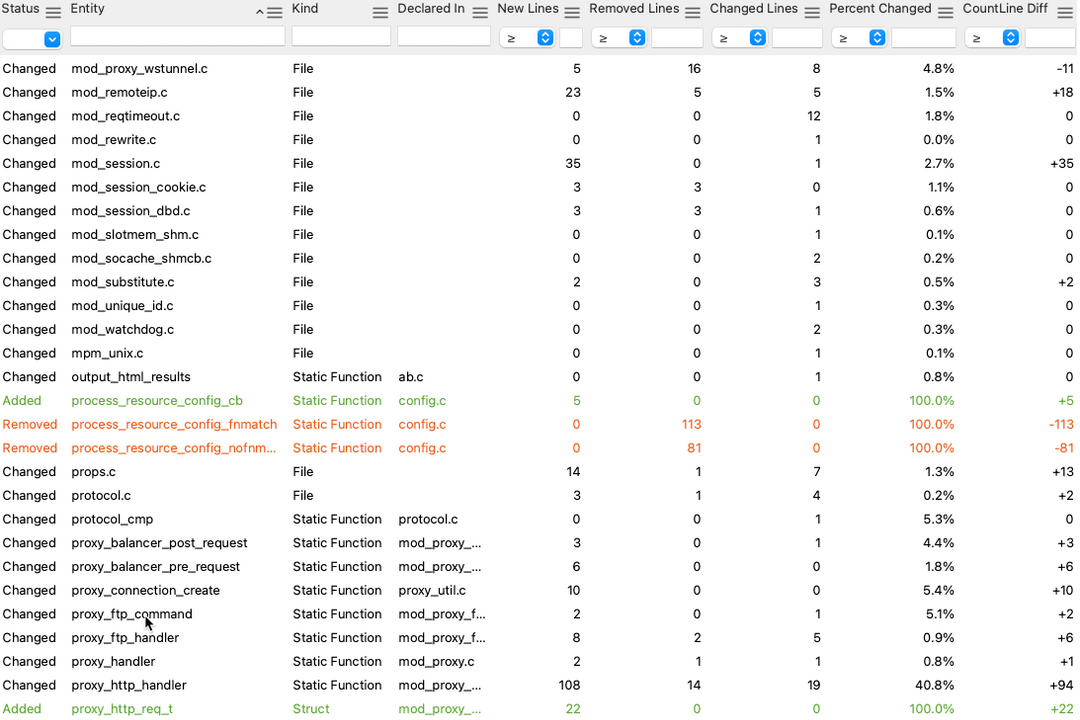This screenshot has width=1080, height=720.
Task: Open the Percent Changed comparison operator dropdown
Action: [x=859, y=38]
